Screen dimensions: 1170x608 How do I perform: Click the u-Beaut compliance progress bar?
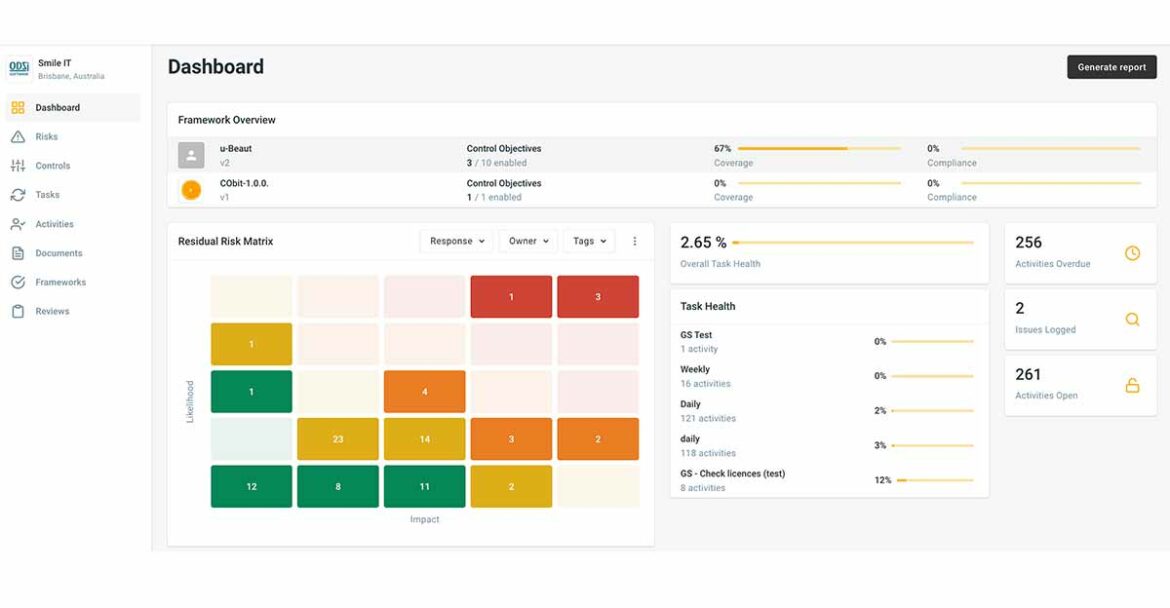pos(1051,148)
